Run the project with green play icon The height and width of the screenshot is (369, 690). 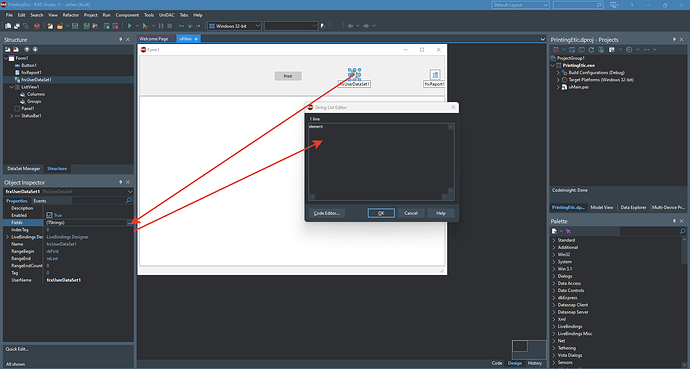(x=129, y=26)
